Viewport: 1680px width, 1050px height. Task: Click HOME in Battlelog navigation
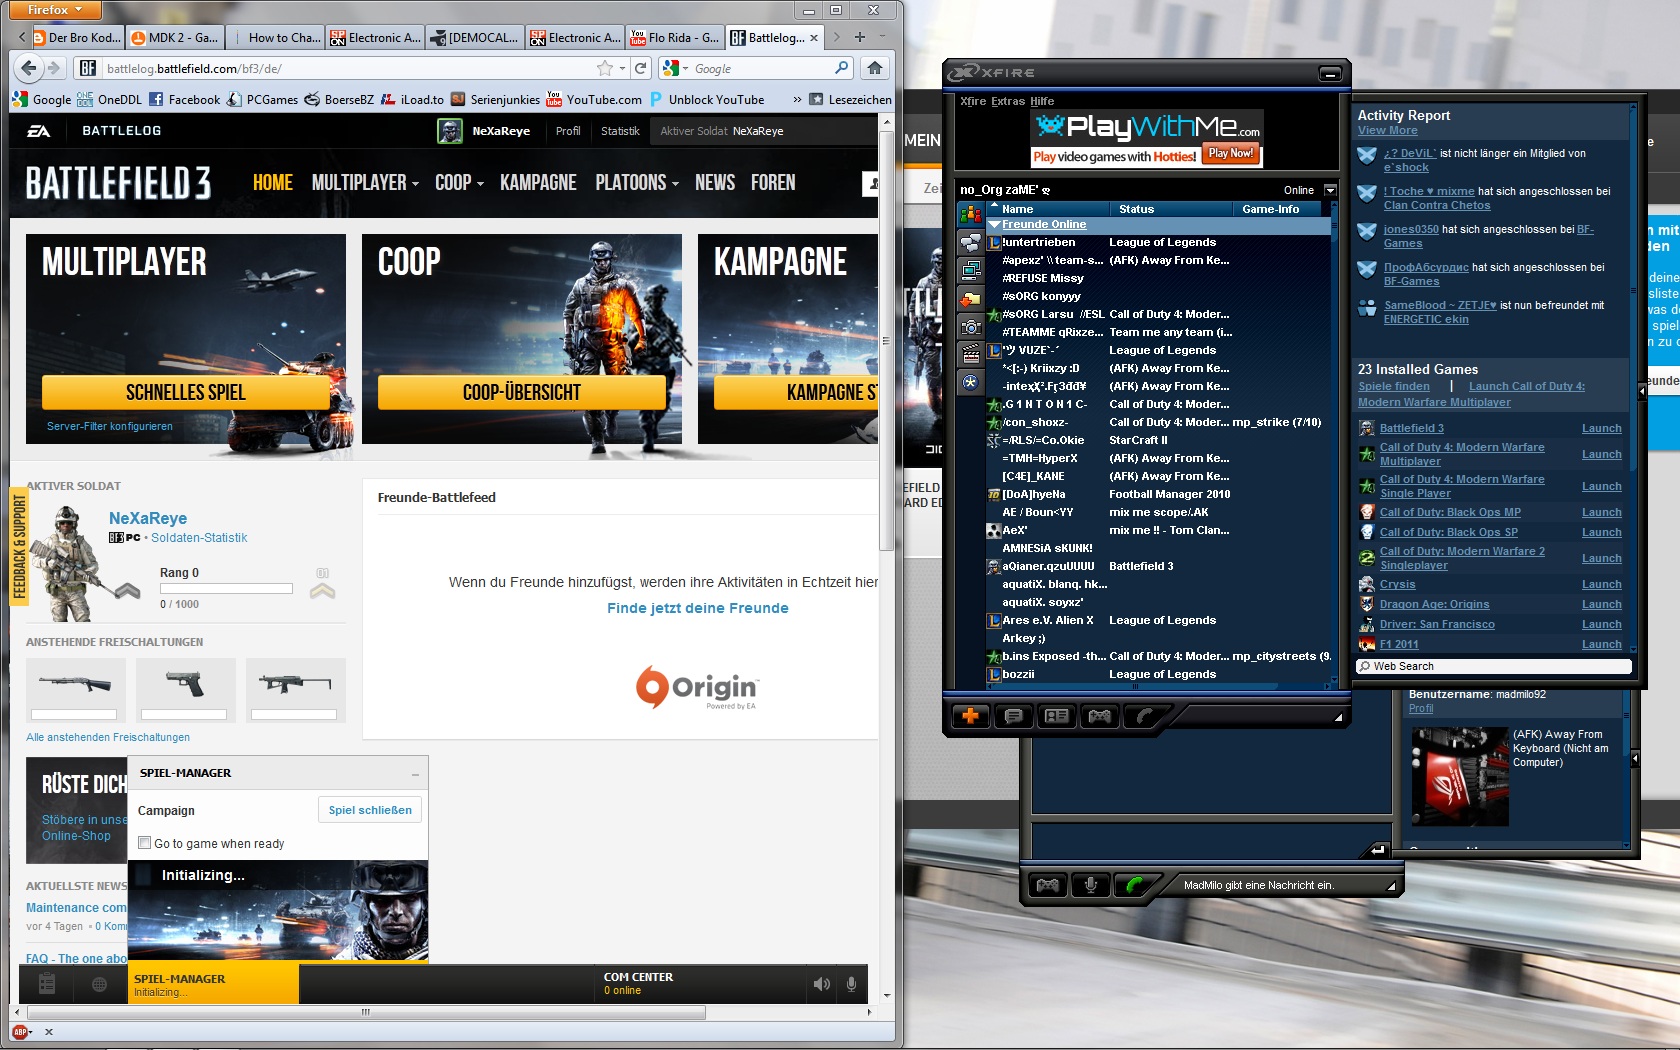pyautogui.click(x=272, y=183)
